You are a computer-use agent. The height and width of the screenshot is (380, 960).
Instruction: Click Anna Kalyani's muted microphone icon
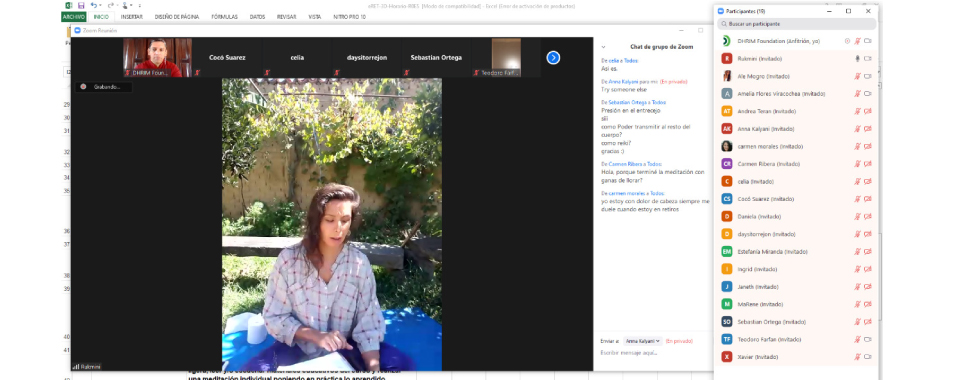tap(857, 129)
